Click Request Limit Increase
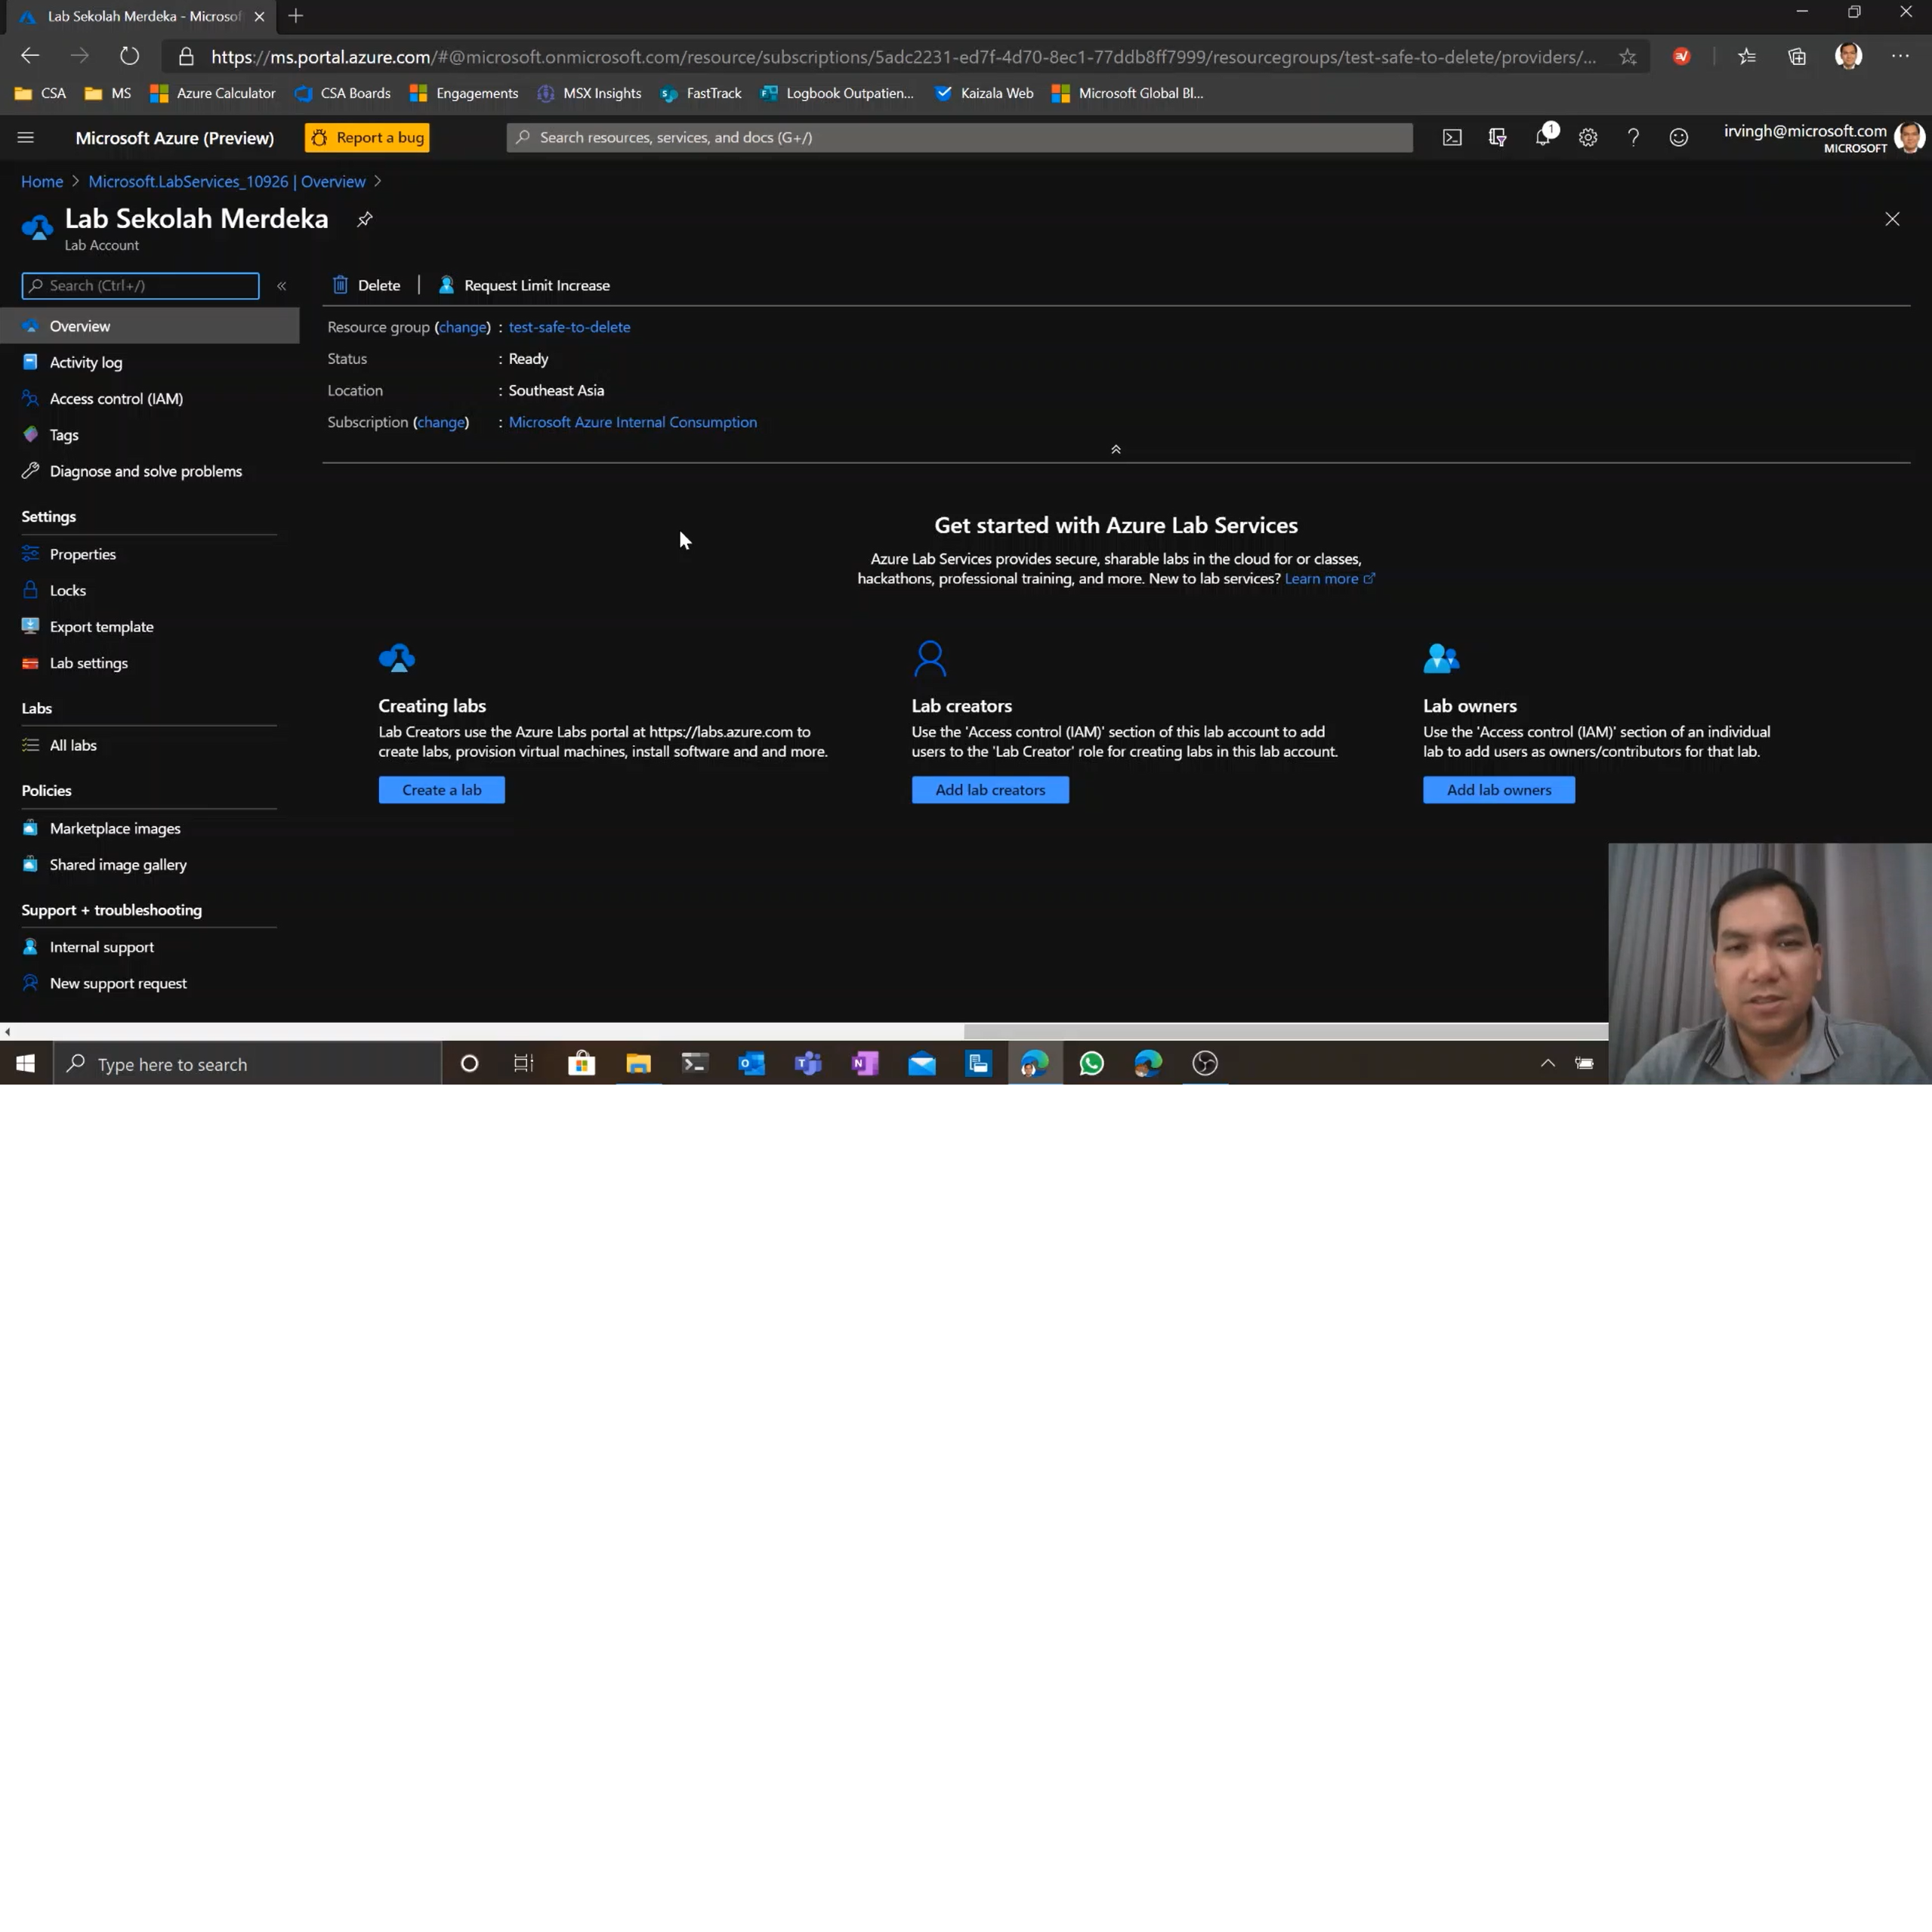Screen dimensions: 1932x1932 point(524,285)
